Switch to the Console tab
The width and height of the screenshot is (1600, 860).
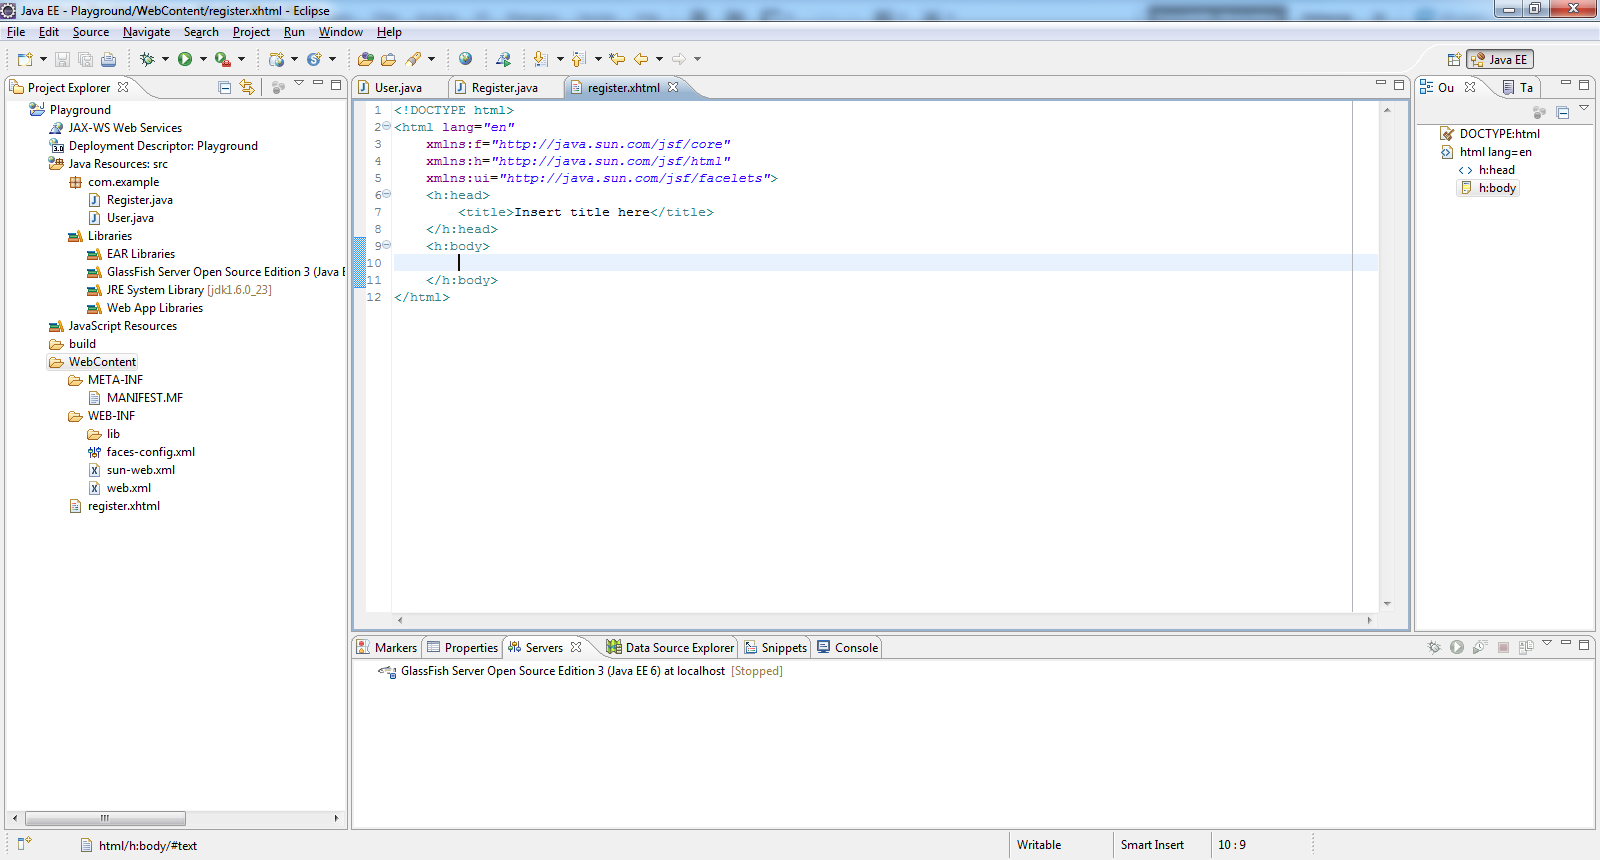pos(848,648)
